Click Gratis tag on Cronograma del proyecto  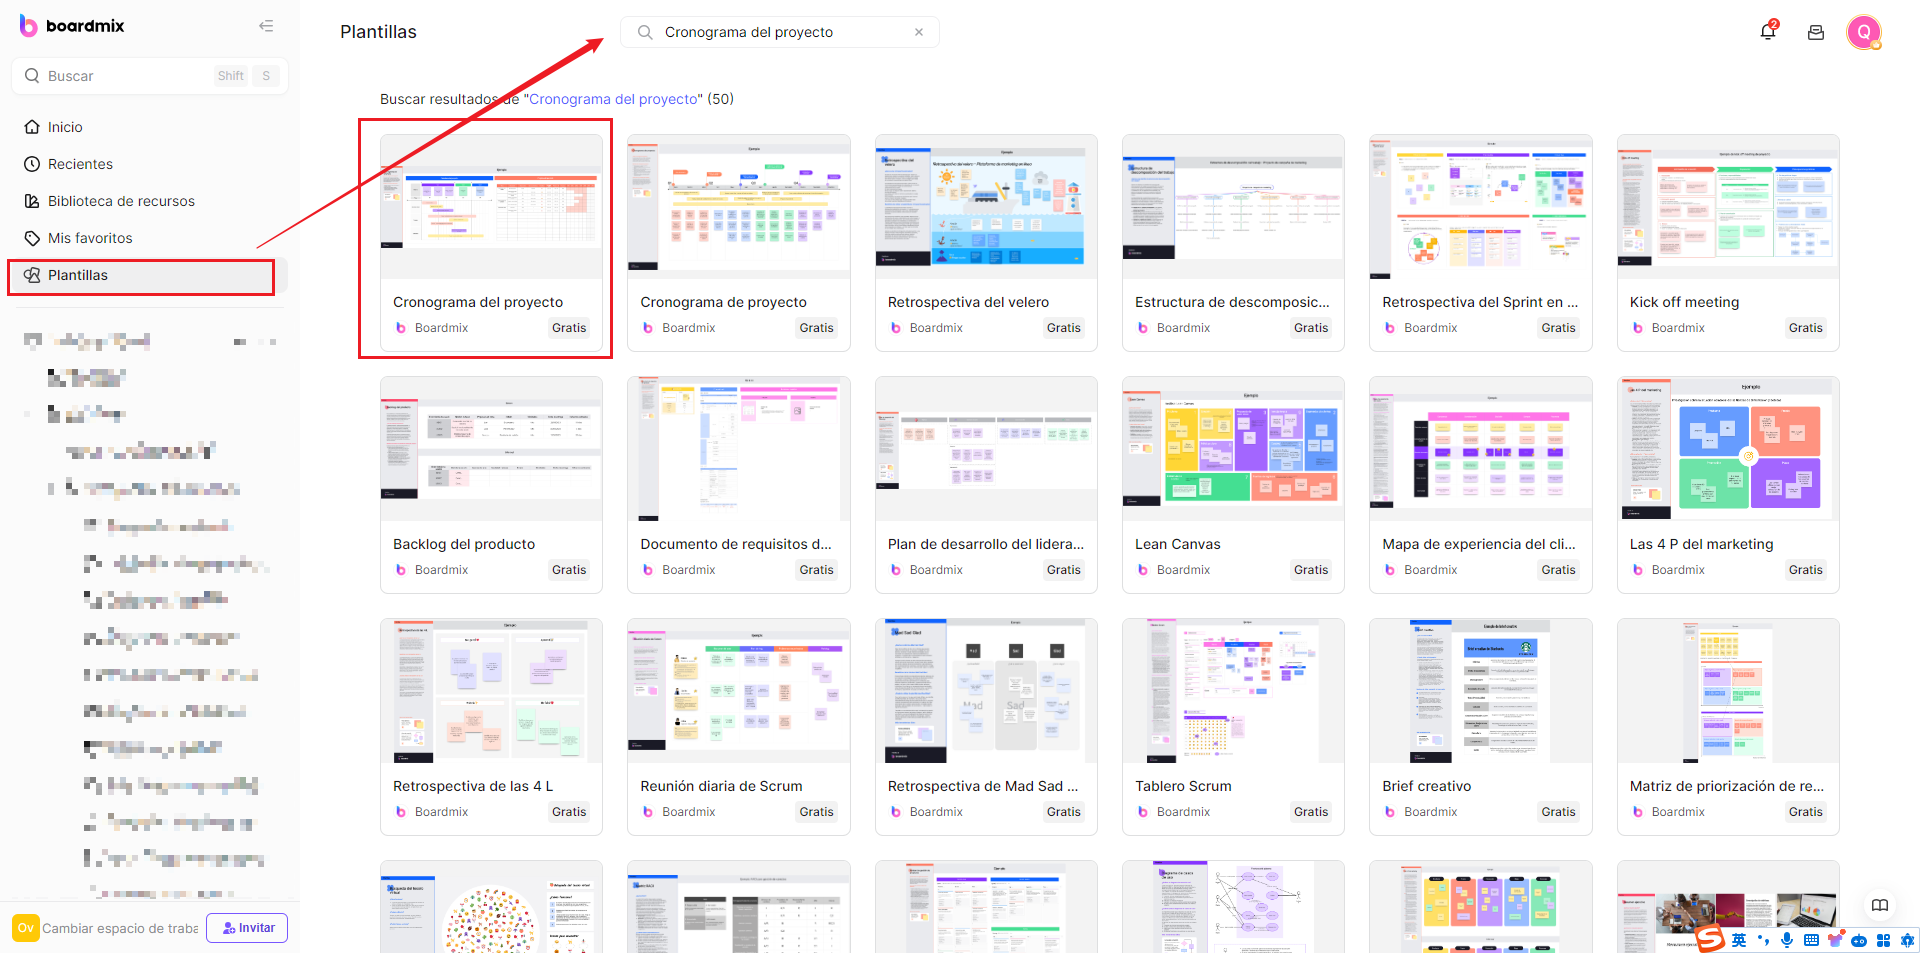(569, 328)
